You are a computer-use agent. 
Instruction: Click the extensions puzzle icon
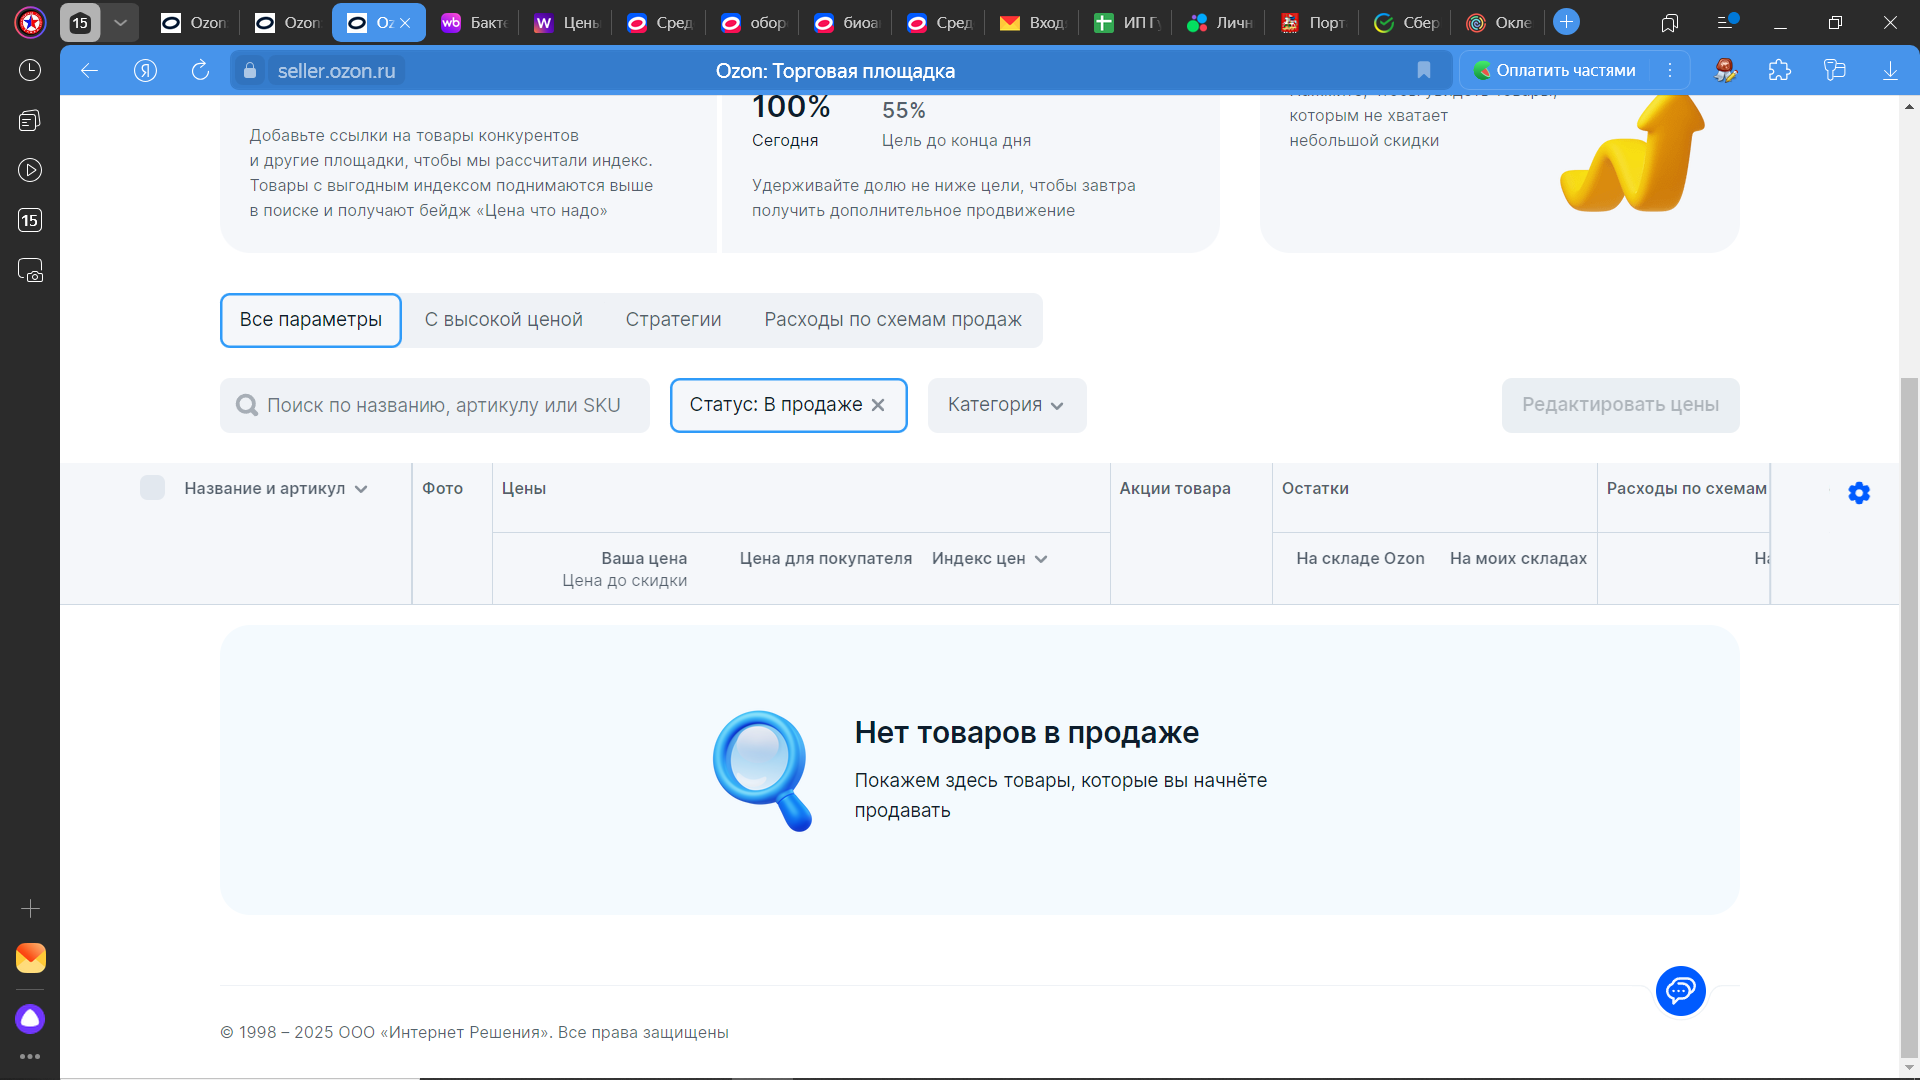(x=1779, y=70)
